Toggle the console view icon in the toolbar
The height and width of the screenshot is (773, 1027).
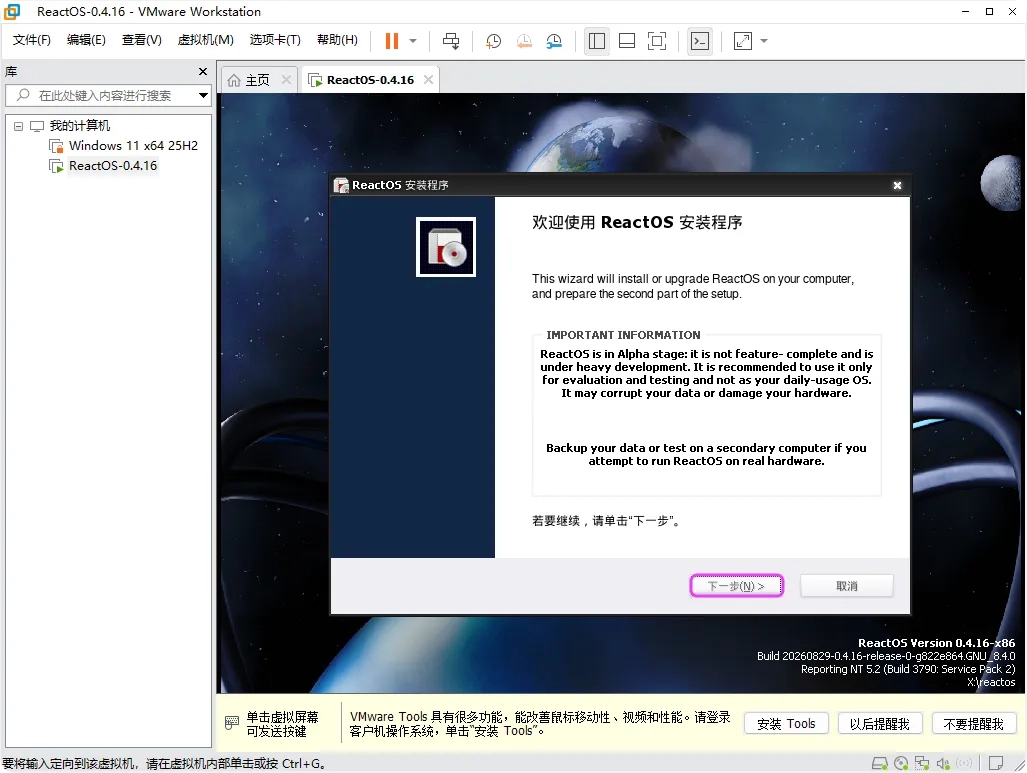pos(700,41)
